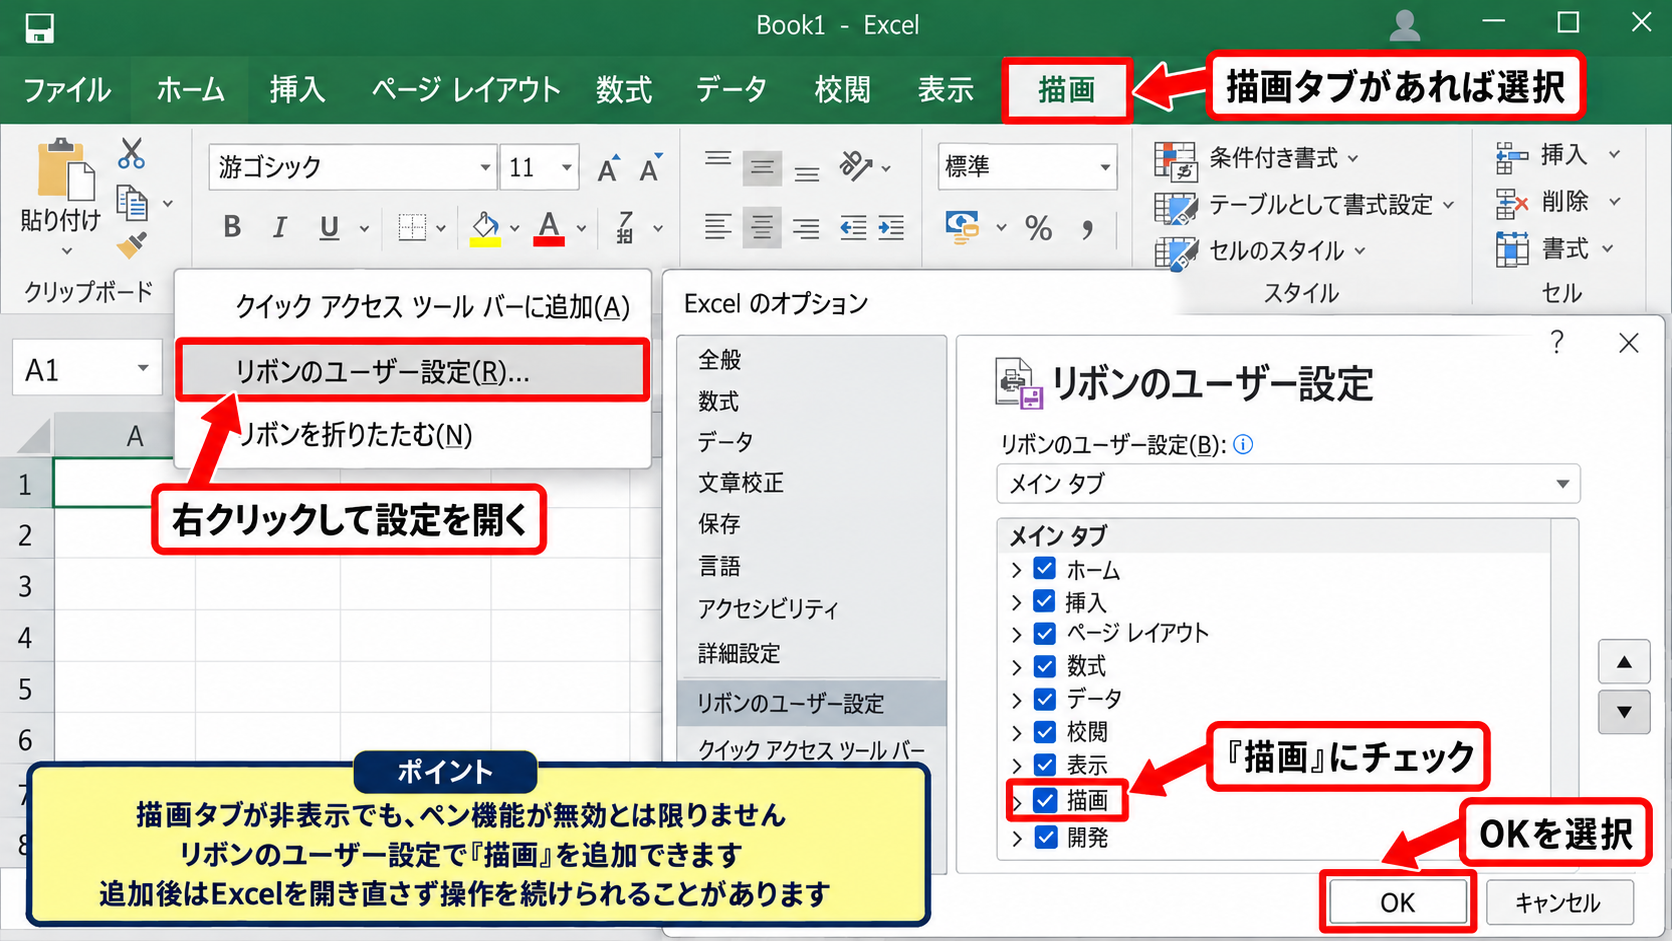Open the 描画 ribbon tab
The height and width of the screenshot is (941, 1672).
pyautogui.click(x=1067, y=90)
